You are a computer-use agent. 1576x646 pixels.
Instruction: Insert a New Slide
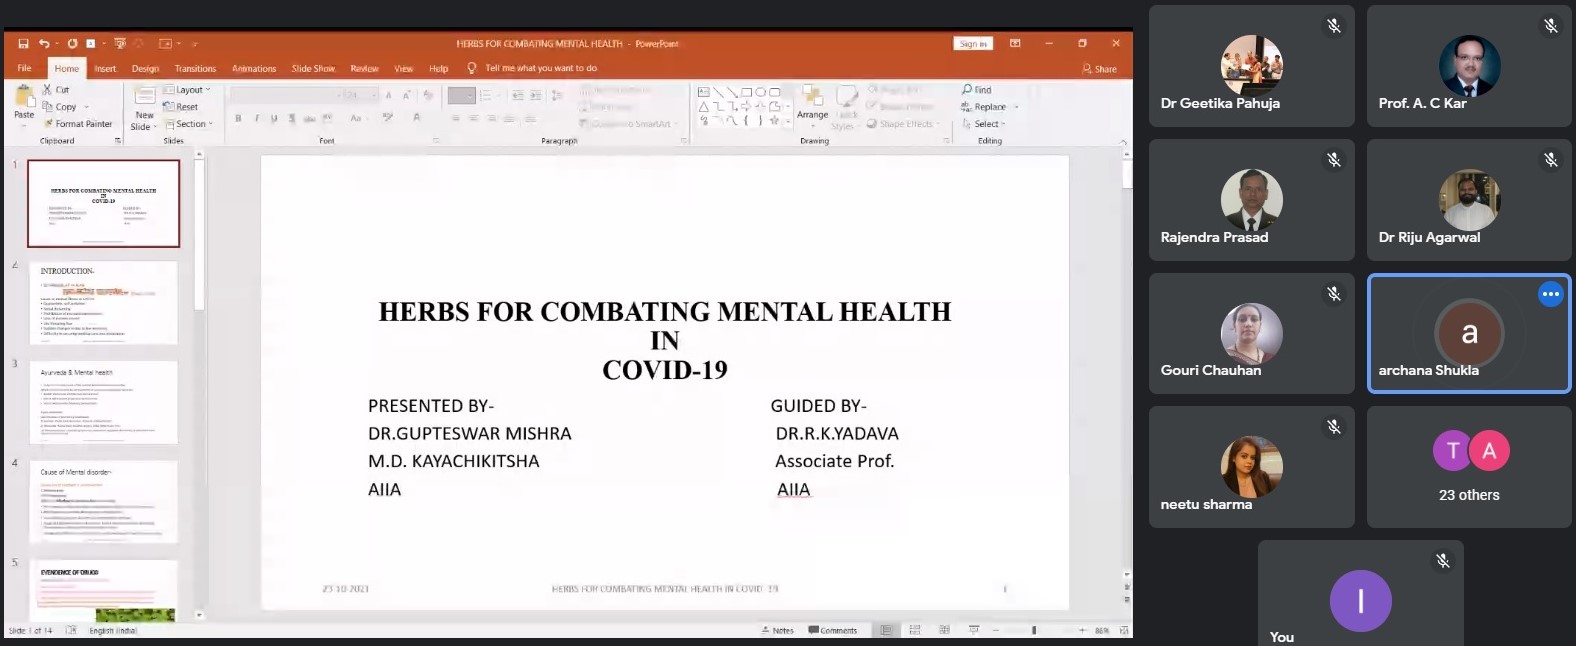click(x=144, y=108)
